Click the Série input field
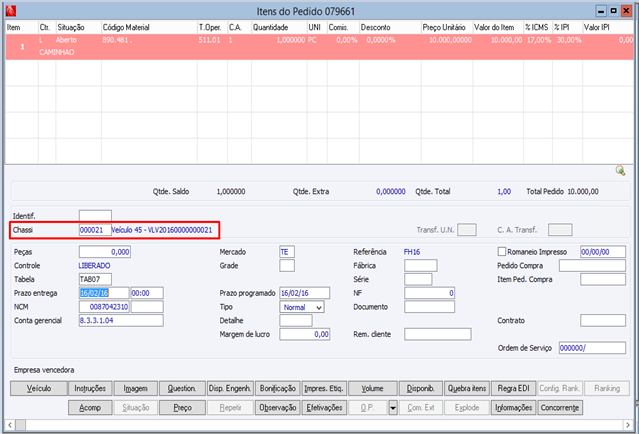639x434 pixels. 418,279
